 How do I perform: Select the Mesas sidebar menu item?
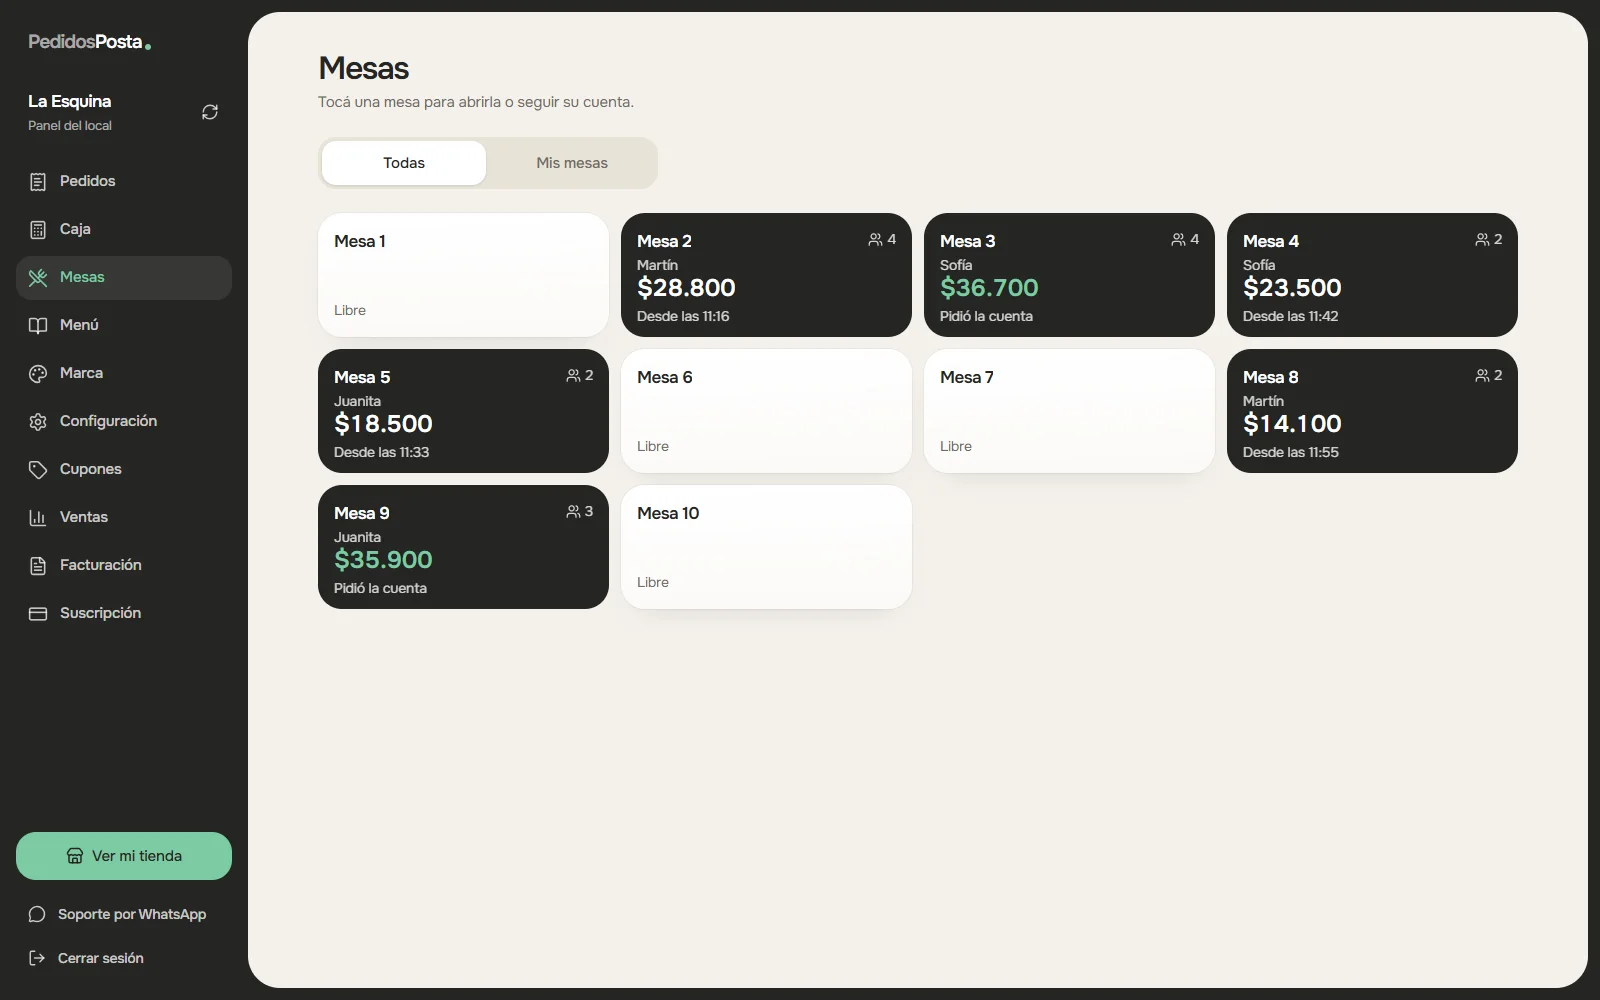(124, 277)
